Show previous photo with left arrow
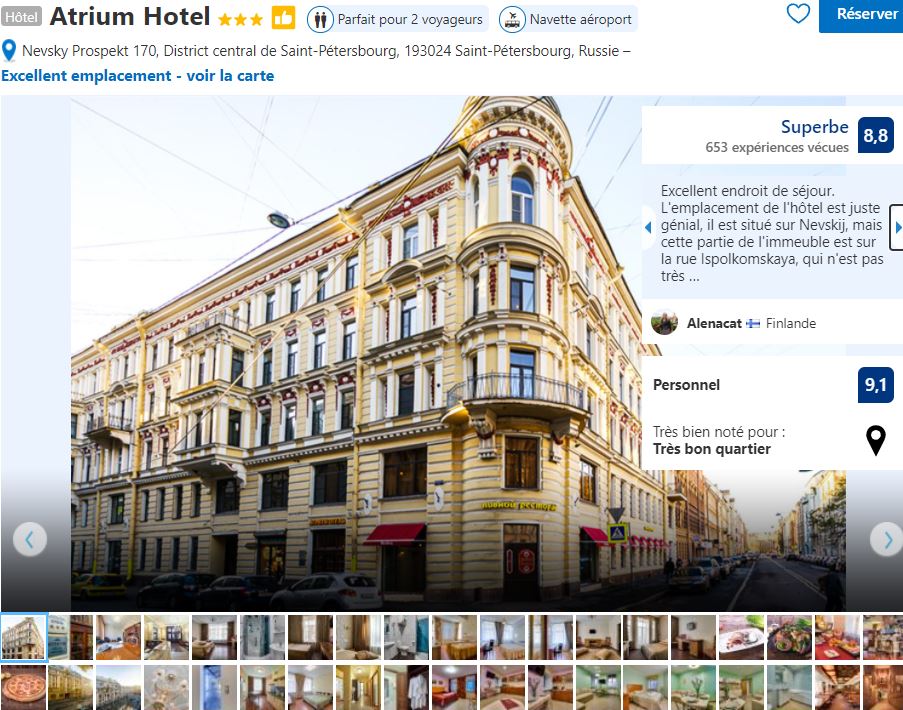Image resolution: width=903 pixels, height=710 pixels. (29, 540)
